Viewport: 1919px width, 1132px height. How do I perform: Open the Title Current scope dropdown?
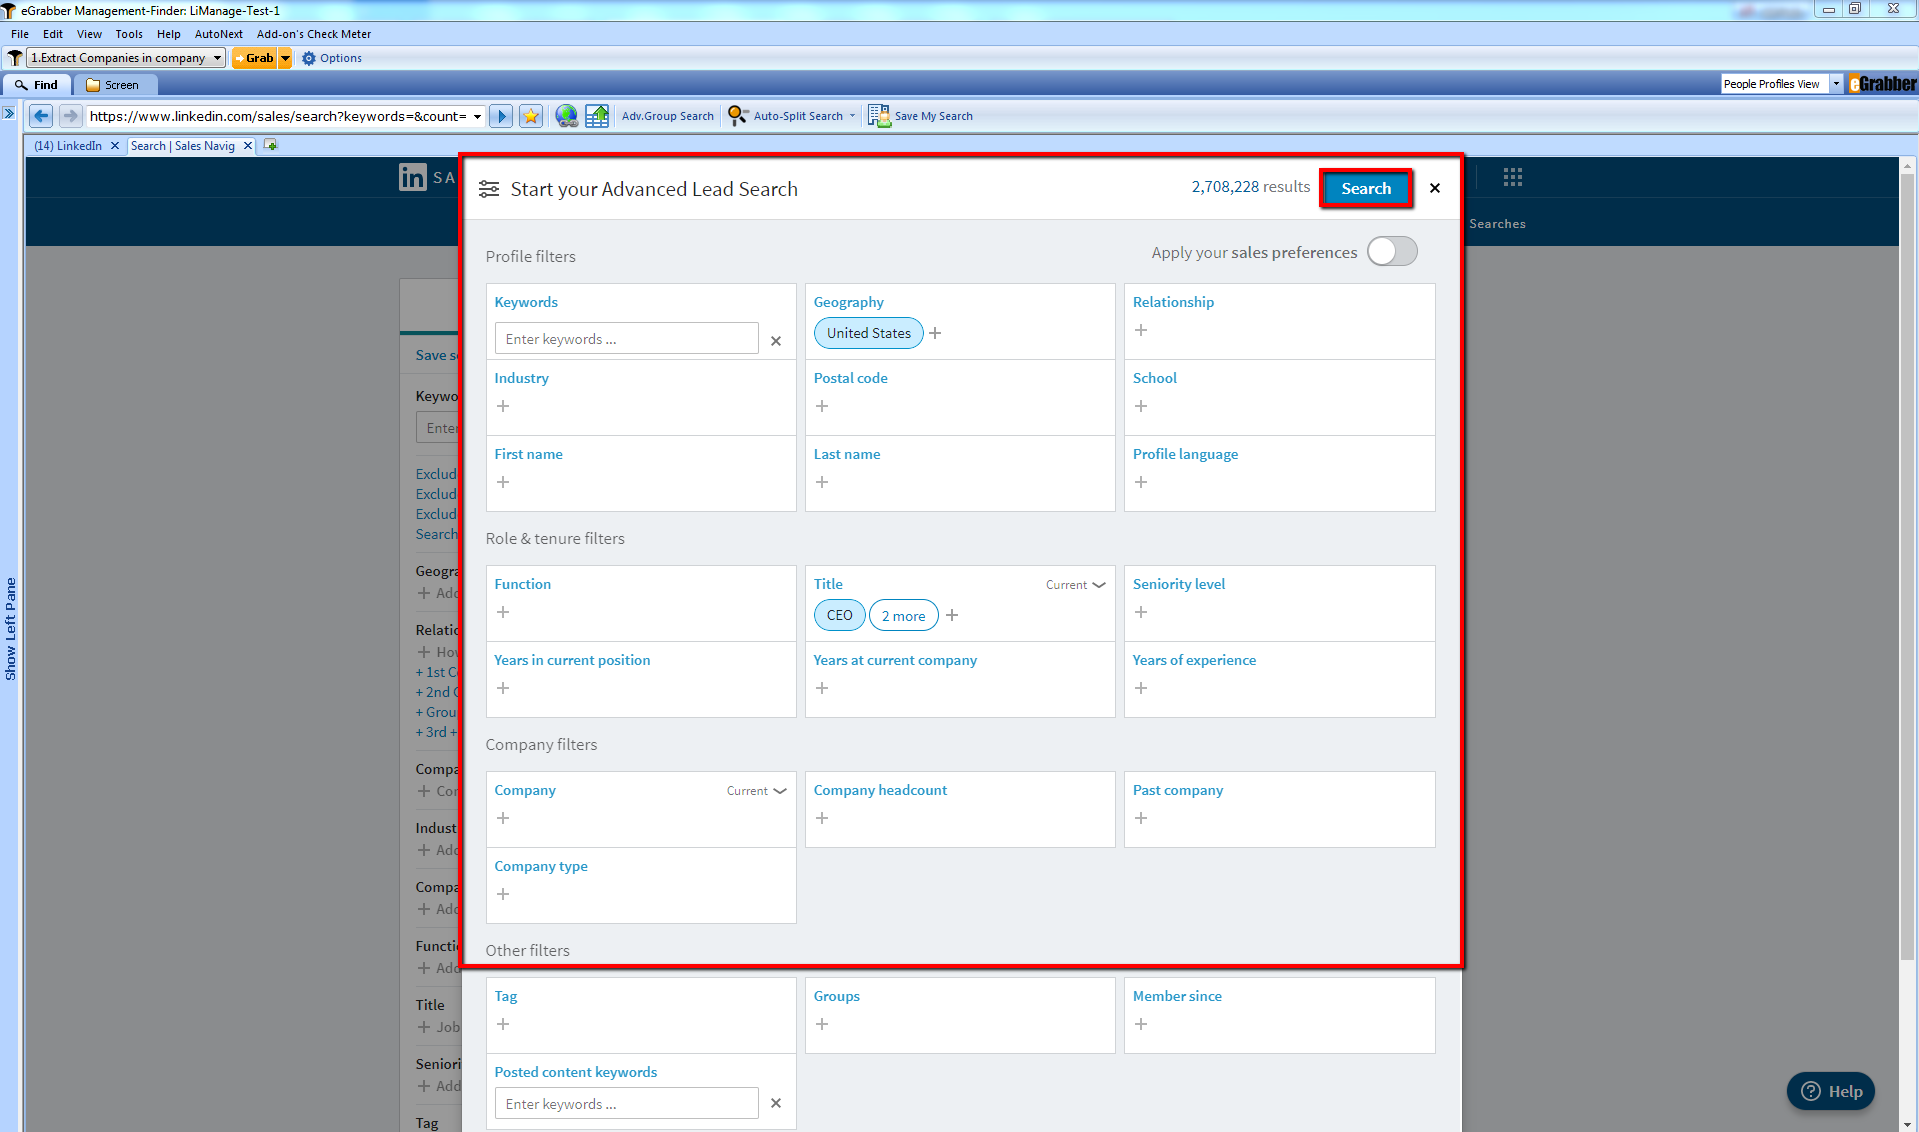point(1076,585)
